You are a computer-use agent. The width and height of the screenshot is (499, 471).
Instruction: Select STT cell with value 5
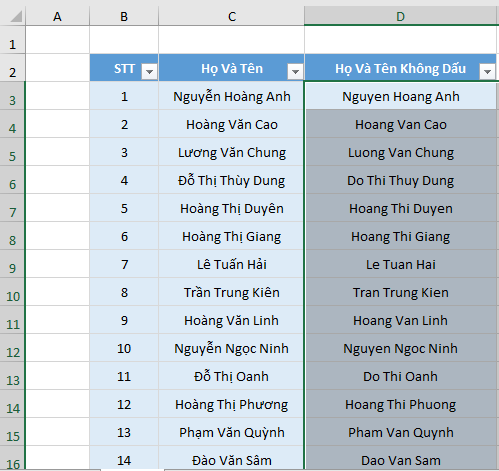point(124,208)
